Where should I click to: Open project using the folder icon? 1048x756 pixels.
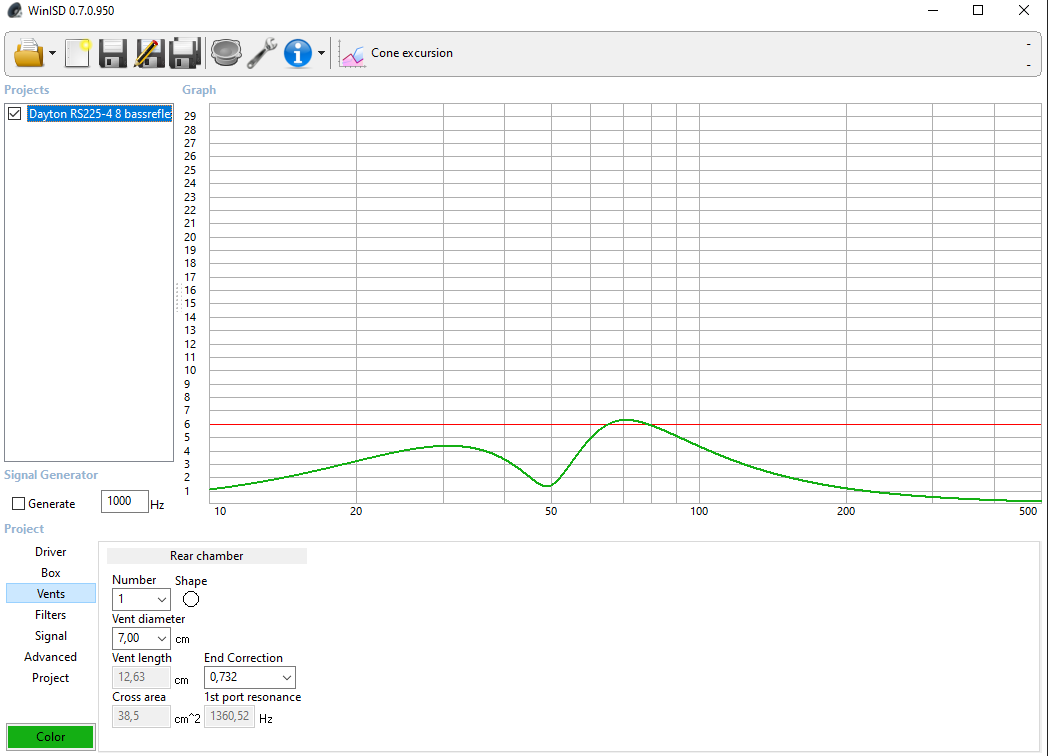pos(28,53)
